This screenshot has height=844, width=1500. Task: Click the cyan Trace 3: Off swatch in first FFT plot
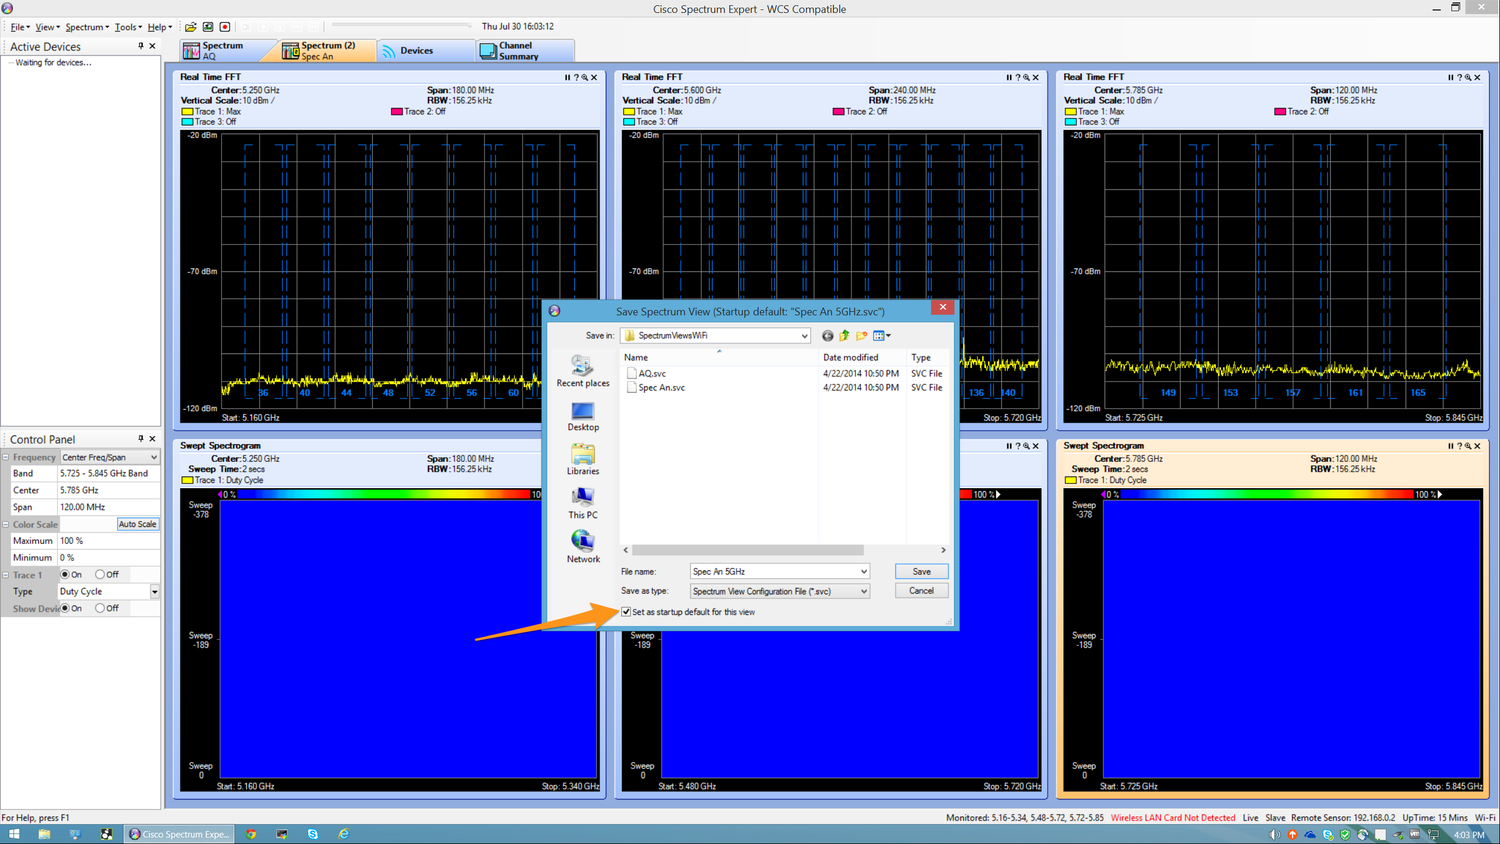187,122
